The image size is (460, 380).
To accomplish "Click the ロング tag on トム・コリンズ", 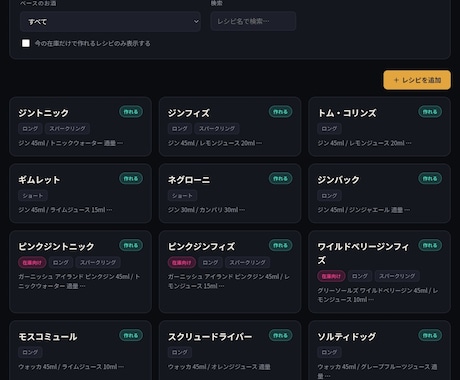I will pos(329,129).
